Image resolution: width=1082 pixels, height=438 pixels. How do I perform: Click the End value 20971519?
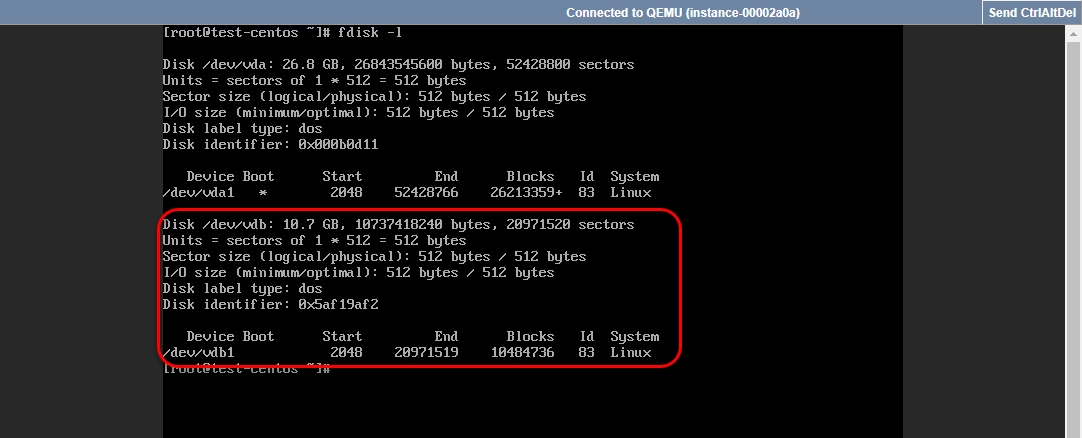[426, 352]
